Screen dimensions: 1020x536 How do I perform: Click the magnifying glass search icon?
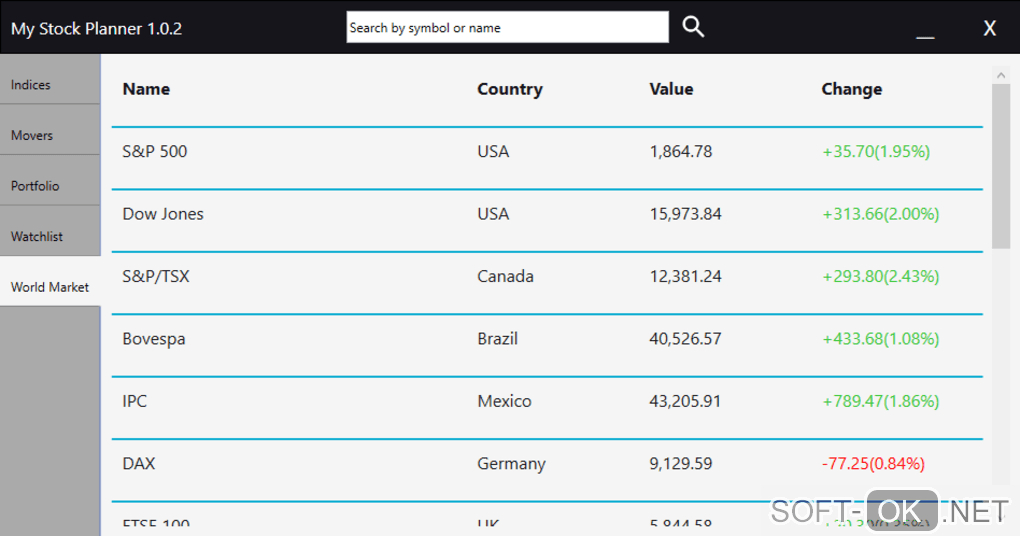(693, 27)
